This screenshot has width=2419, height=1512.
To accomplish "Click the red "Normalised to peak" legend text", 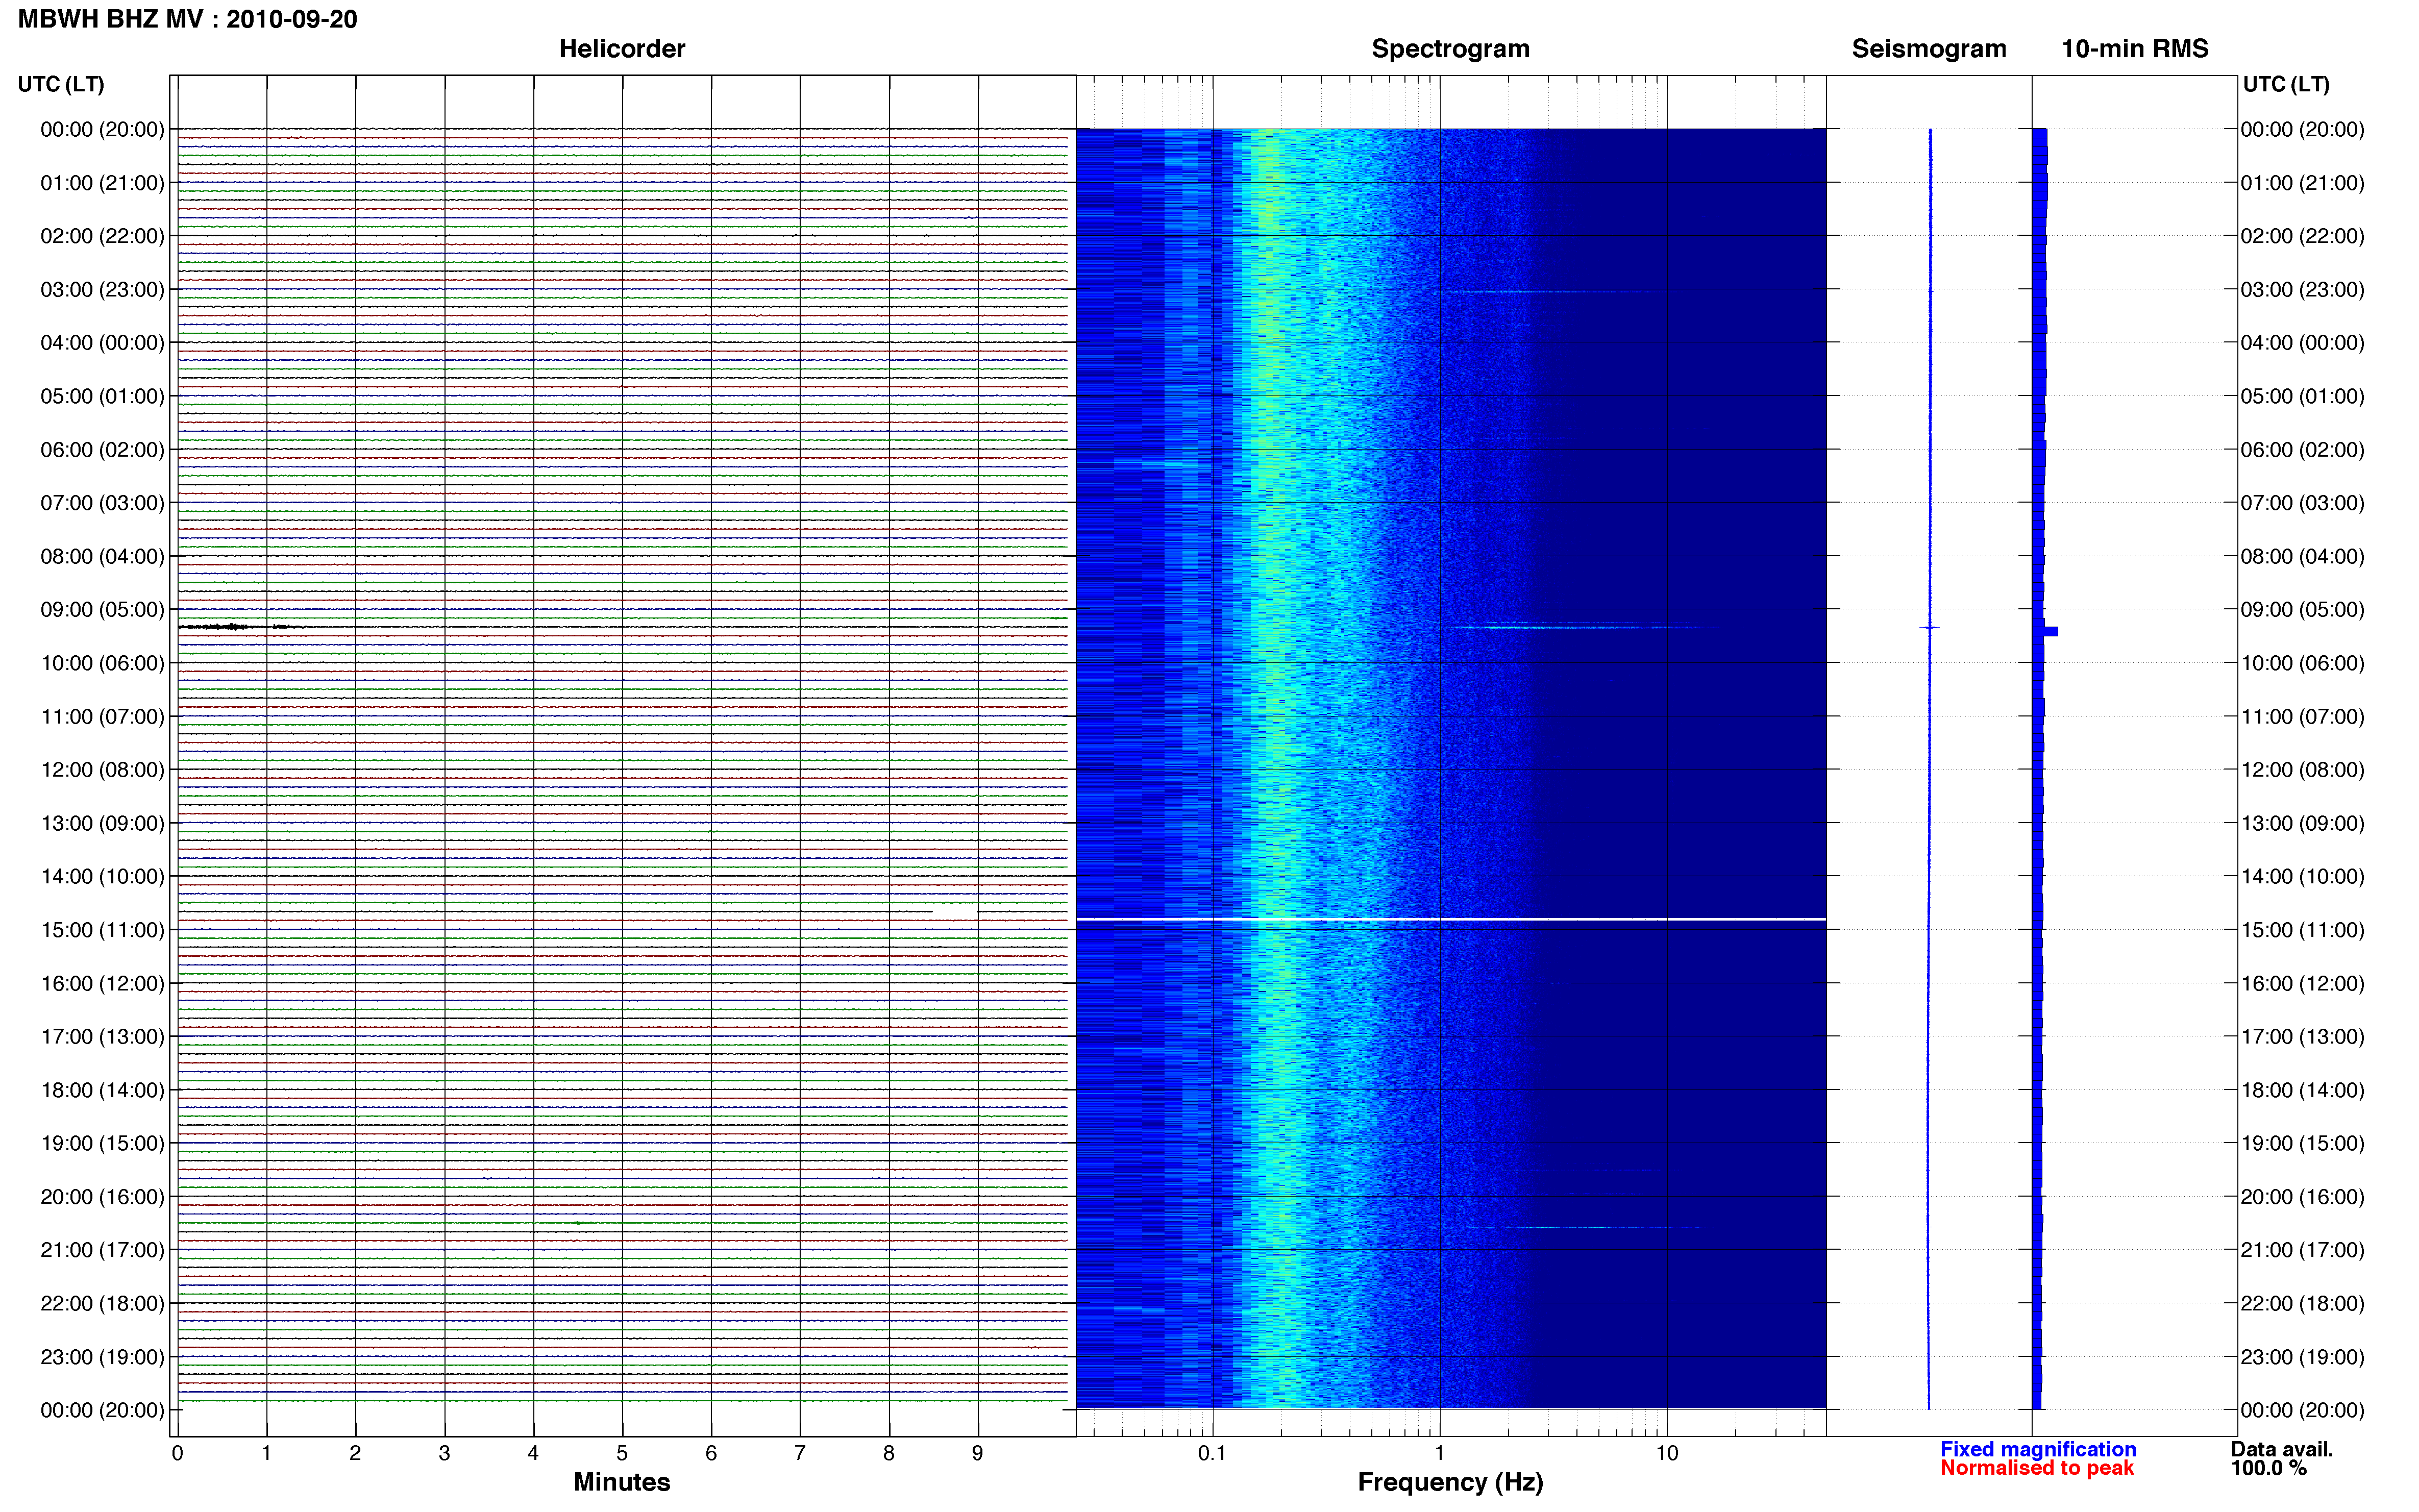I will (x=2037, y=1468).
